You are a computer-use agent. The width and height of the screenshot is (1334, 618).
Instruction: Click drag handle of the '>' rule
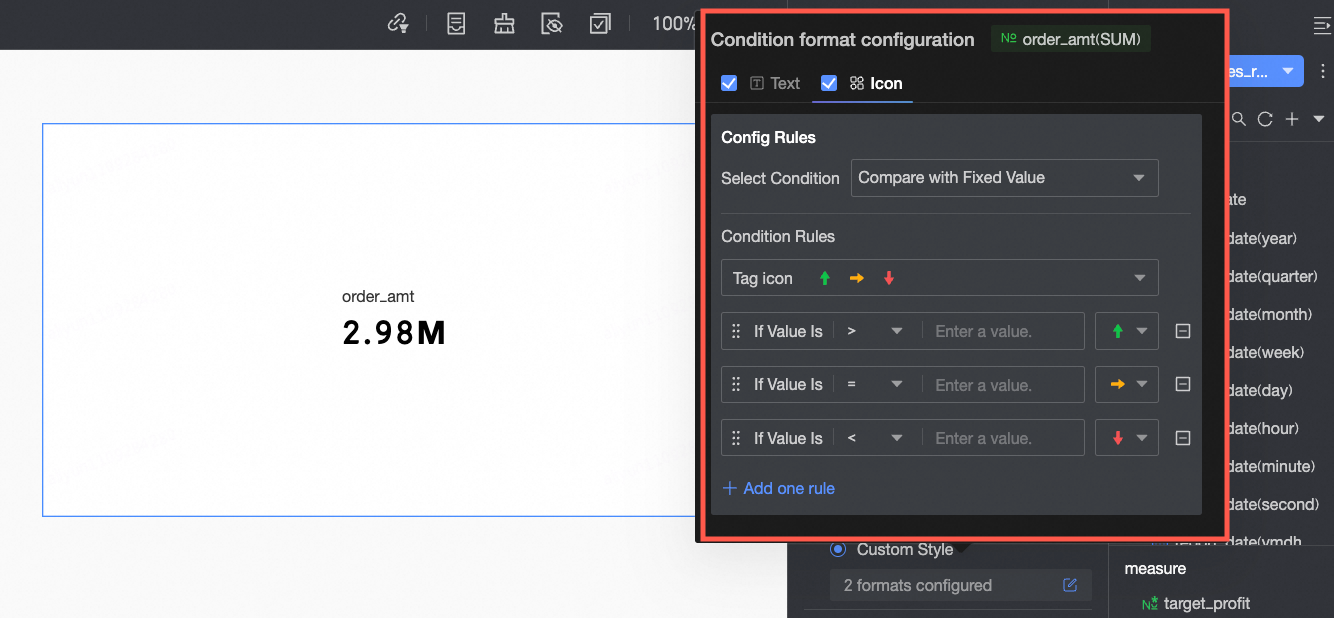(x=737, y=331)
